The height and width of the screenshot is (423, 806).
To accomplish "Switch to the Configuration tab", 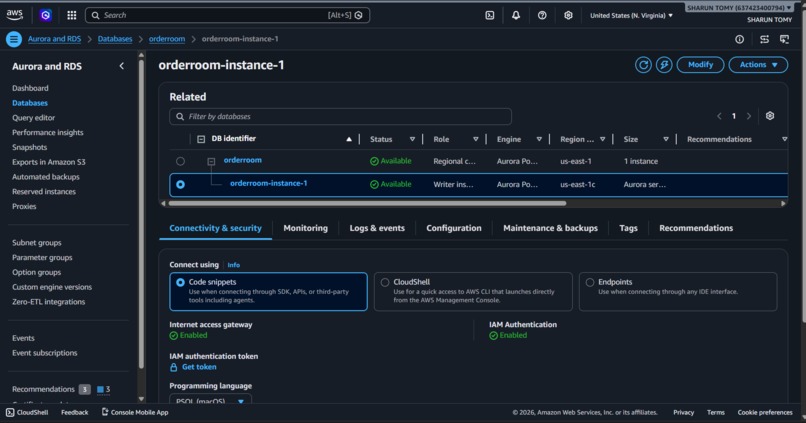I will point(454,228).
